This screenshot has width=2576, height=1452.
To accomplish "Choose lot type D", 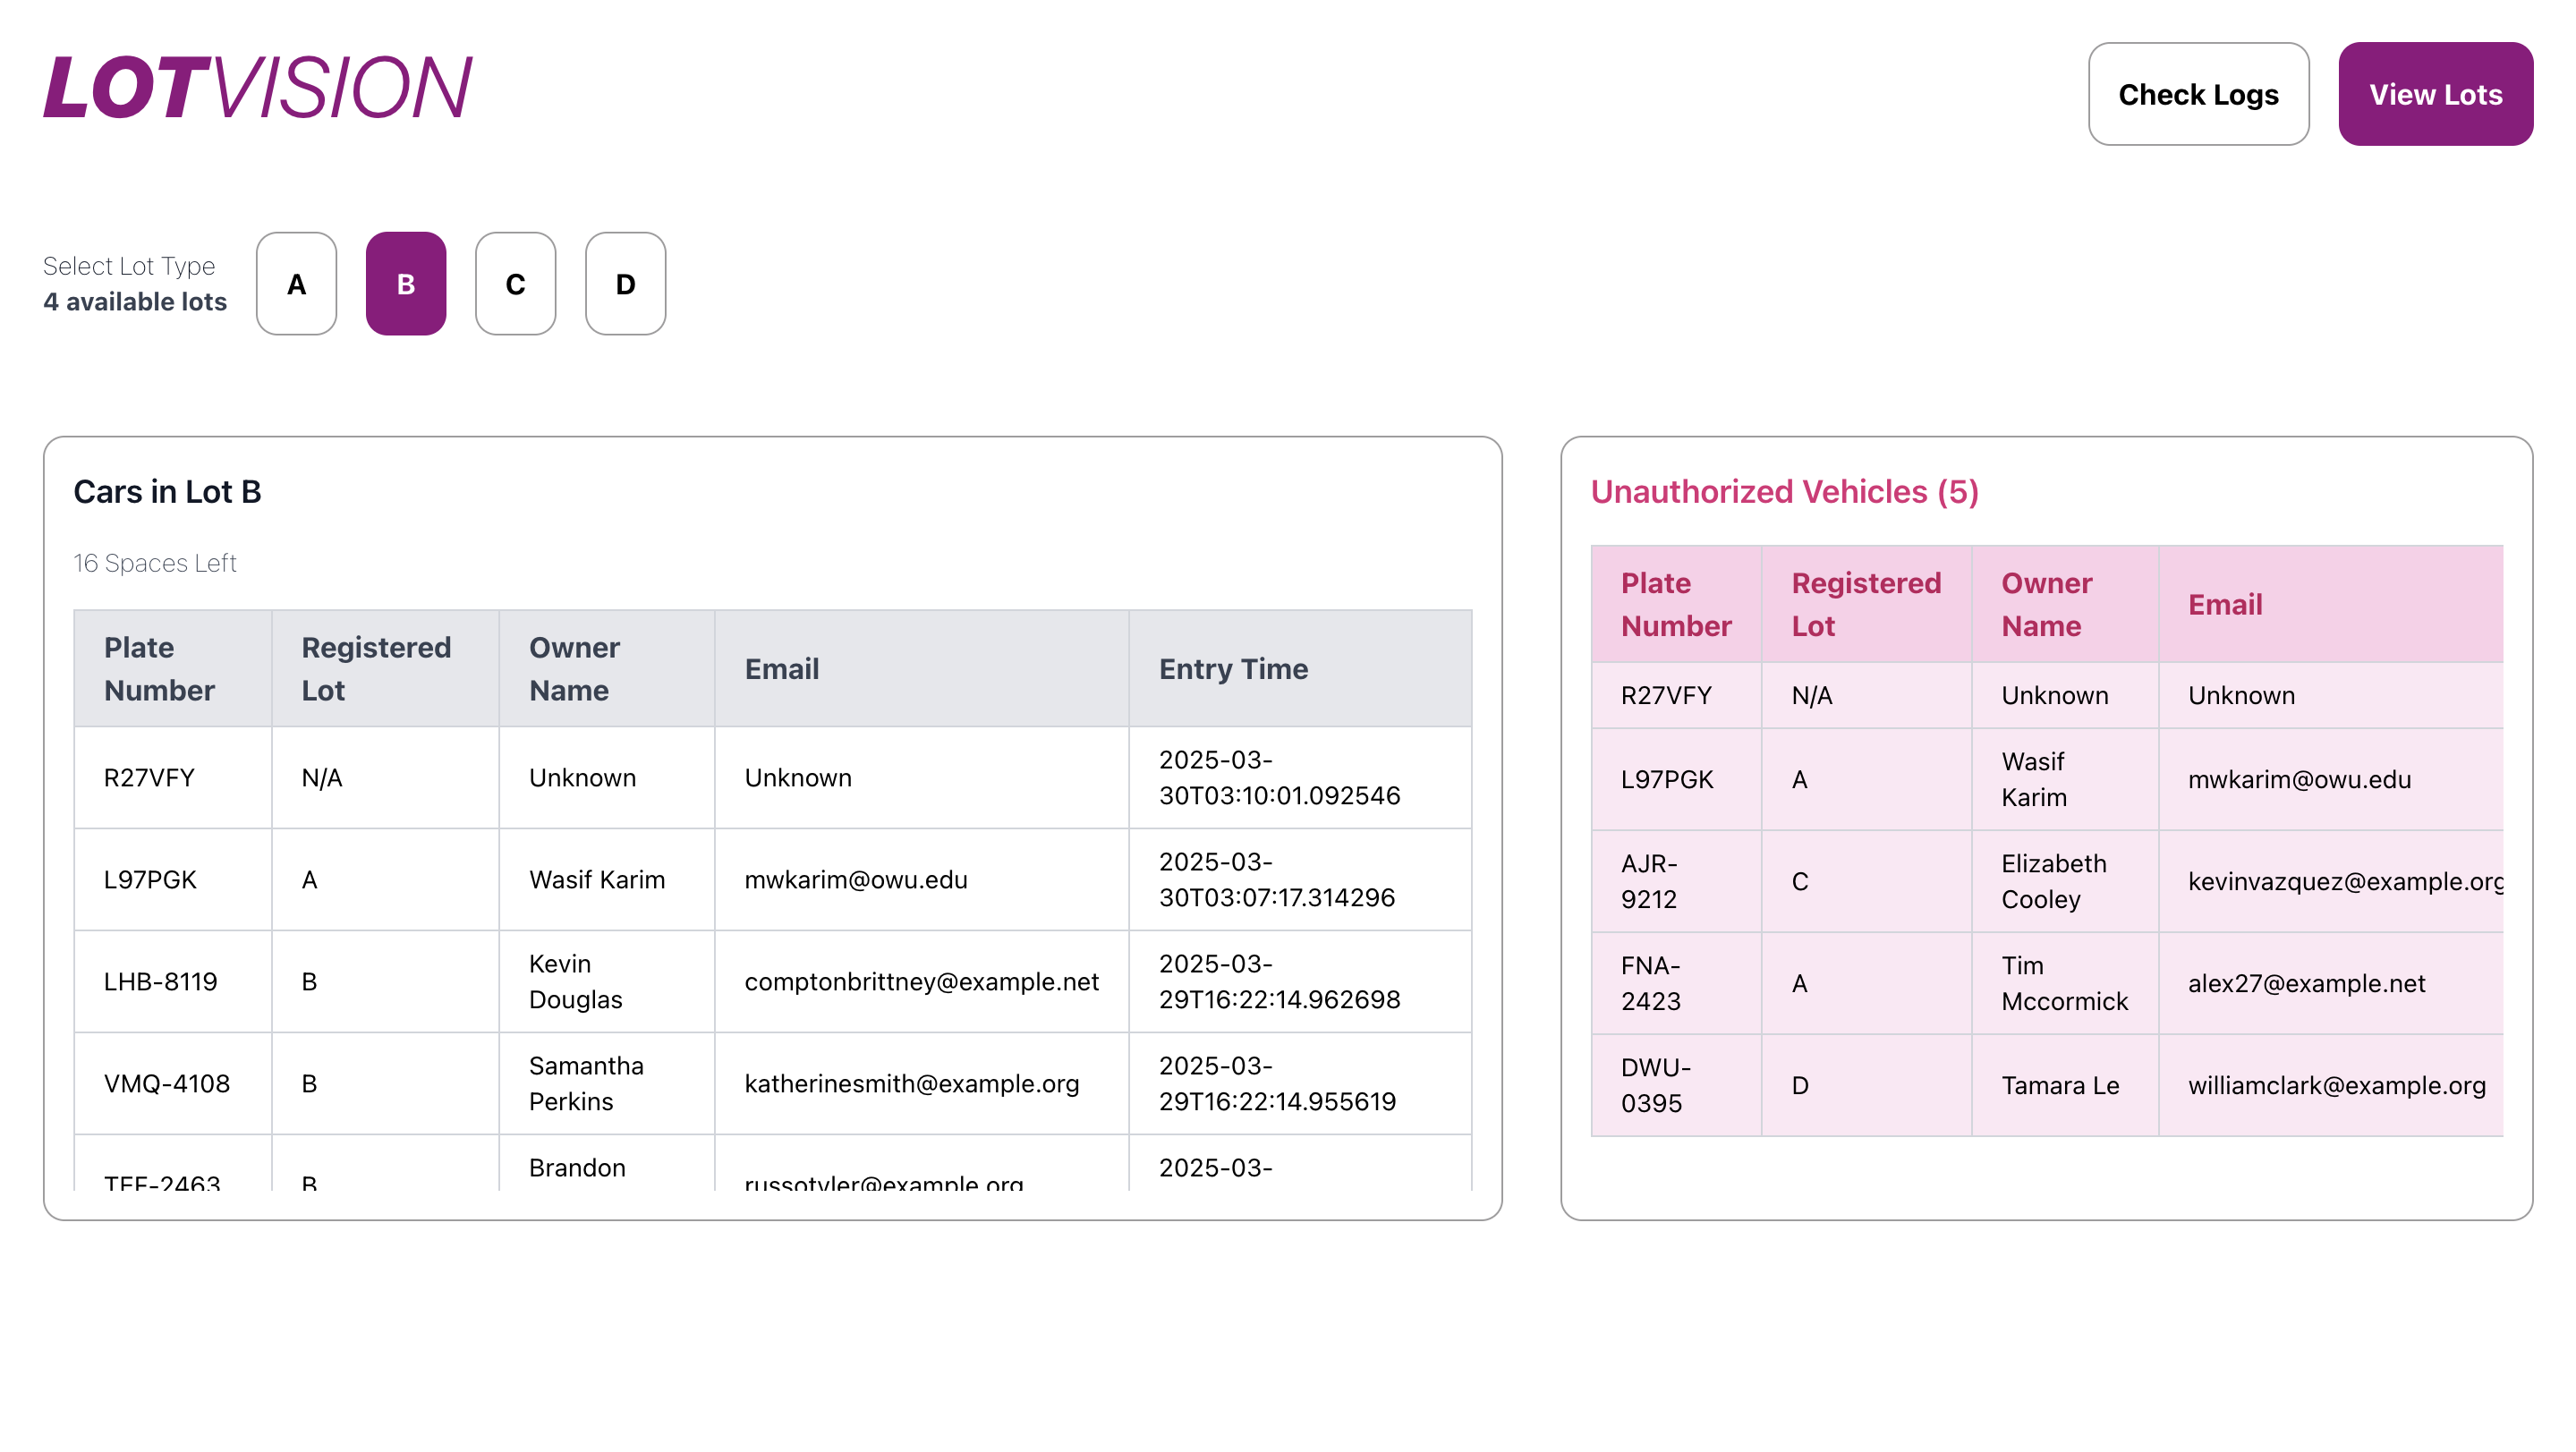I will [x=625, y=284].
